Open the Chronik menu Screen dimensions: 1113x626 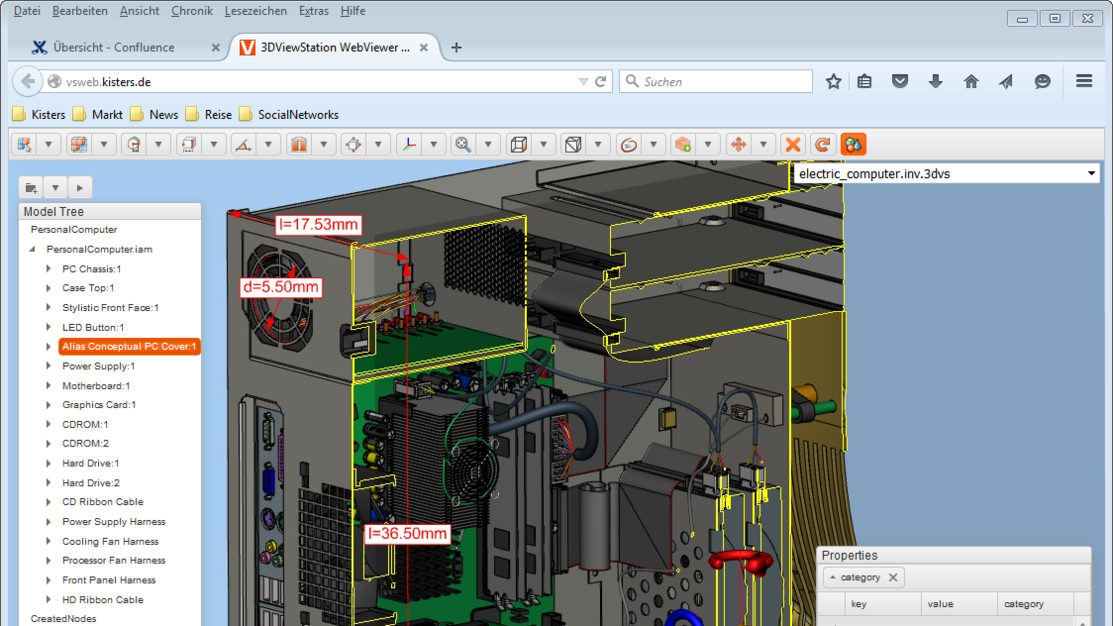tap(192, 11)
